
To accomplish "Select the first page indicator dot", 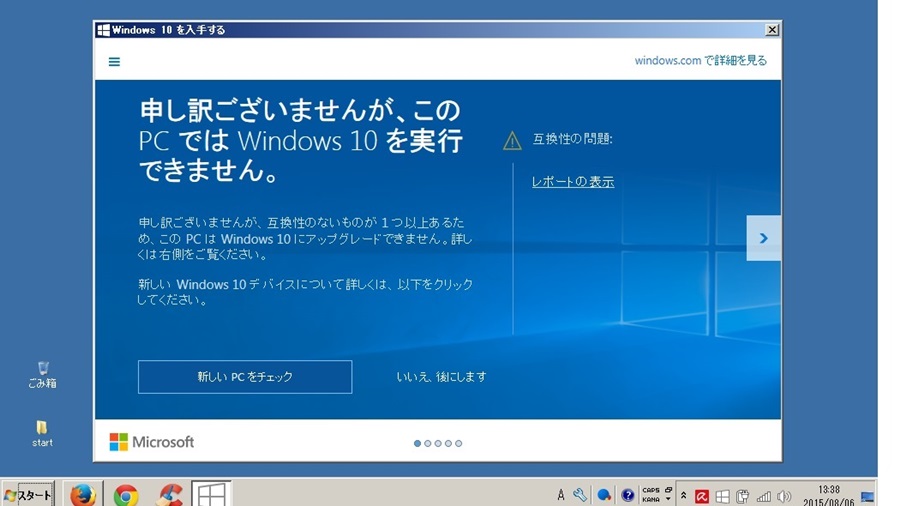I will 417,443.
